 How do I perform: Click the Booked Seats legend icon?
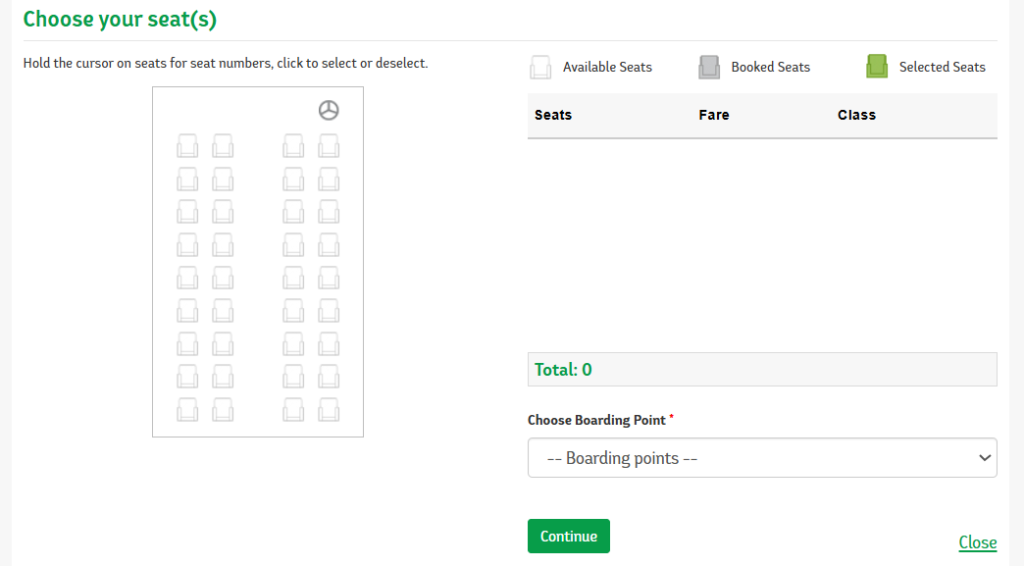pyautogui.click(x=709, y=67)
